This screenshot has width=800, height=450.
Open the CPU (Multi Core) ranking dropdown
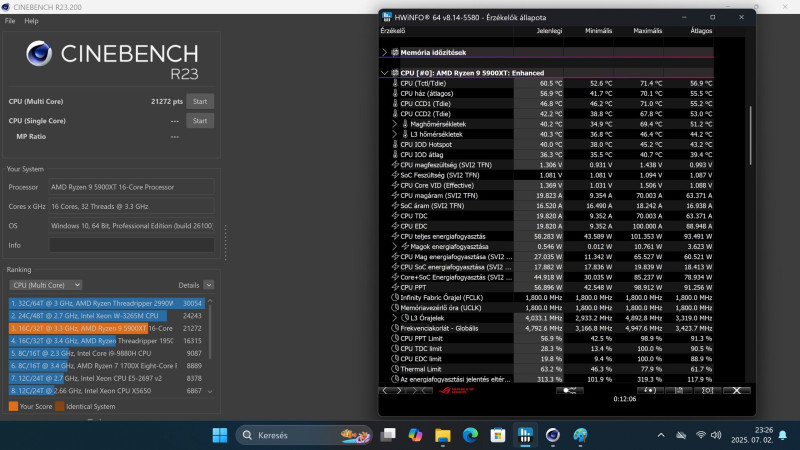coord(45,285)
